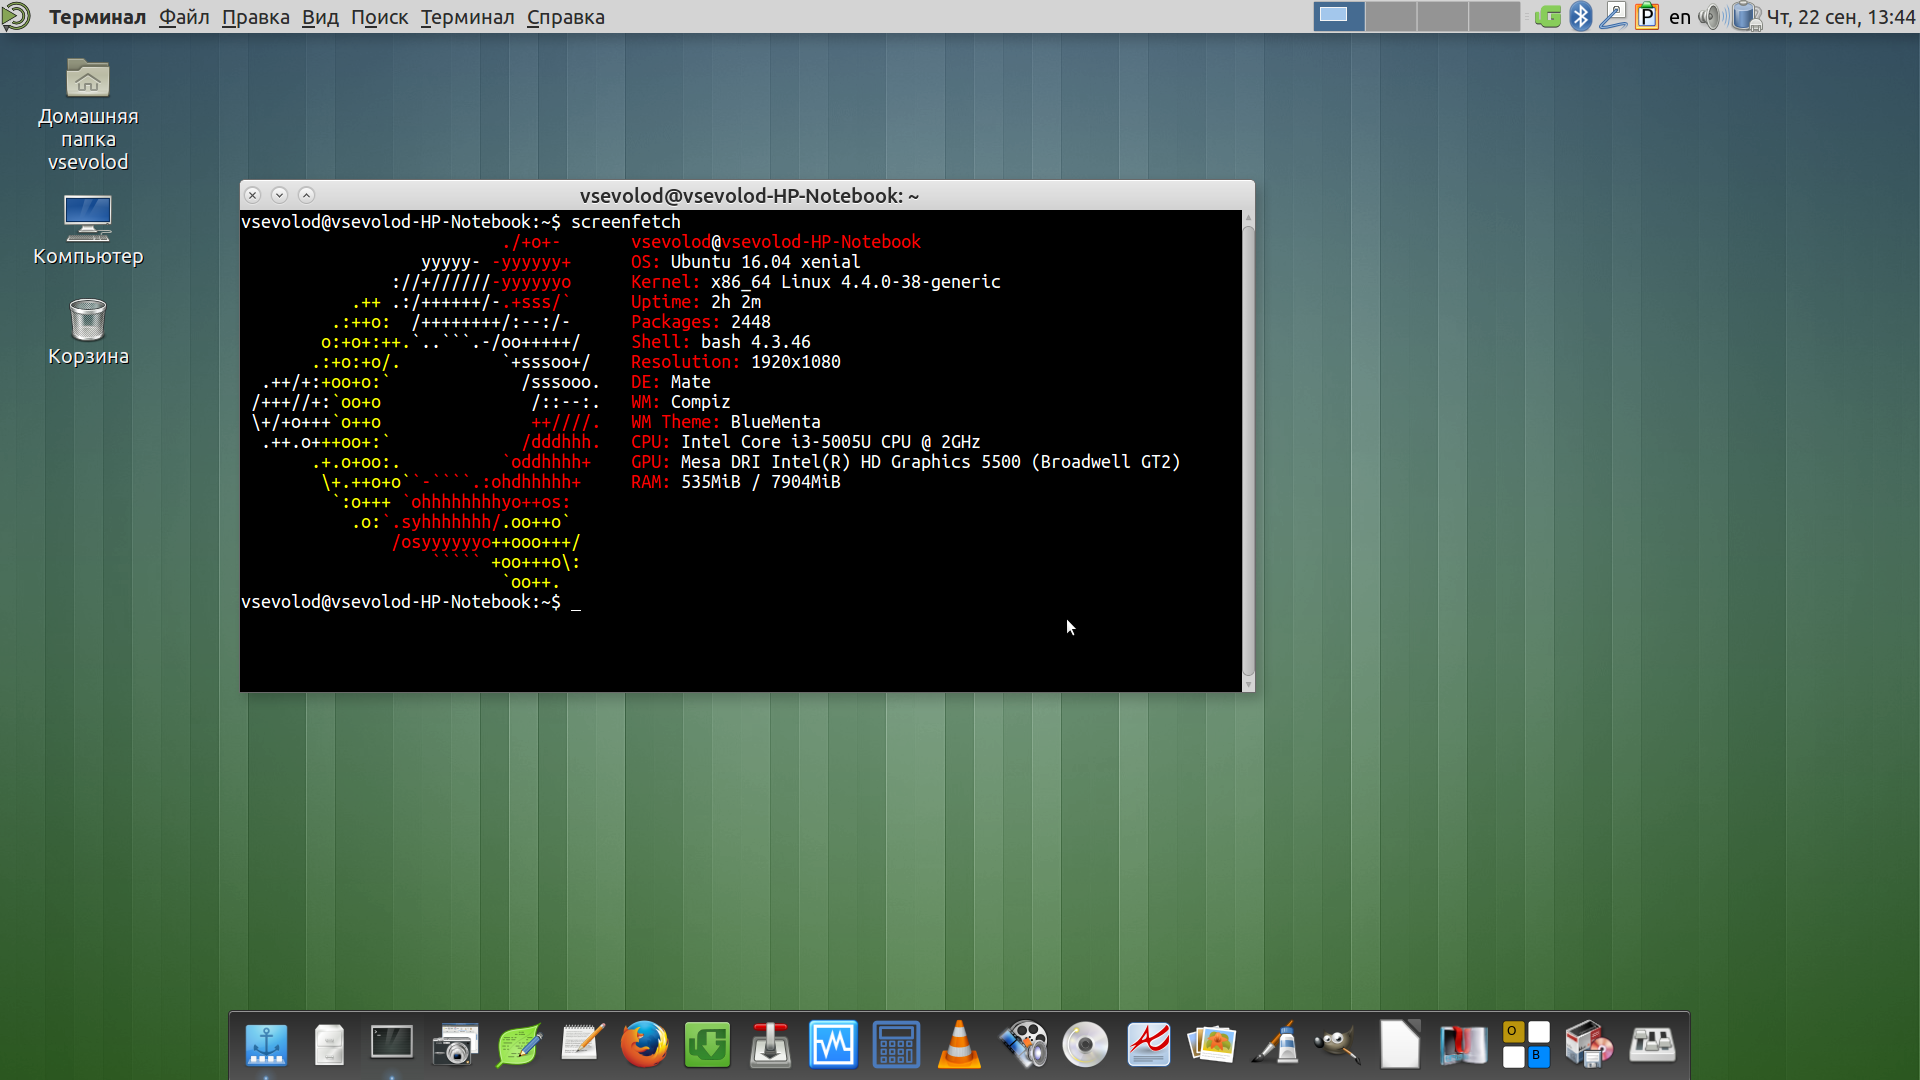The image size is (1920, 1080).
Task: Open the calendar from the clock Чт, 22 сен
Action: click(x=1841, y=17)
